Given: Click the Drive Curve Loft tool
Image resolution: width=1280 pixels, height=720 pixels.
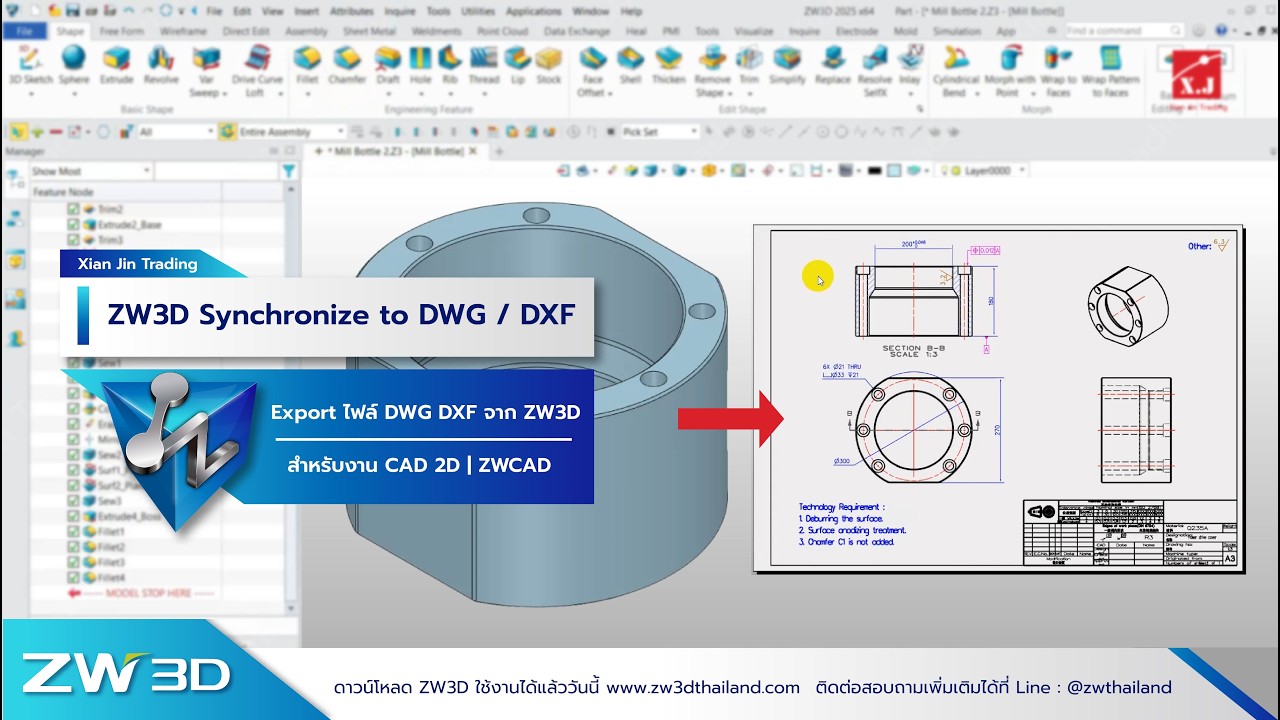Looking at the screenshot, I should [257, 72].
